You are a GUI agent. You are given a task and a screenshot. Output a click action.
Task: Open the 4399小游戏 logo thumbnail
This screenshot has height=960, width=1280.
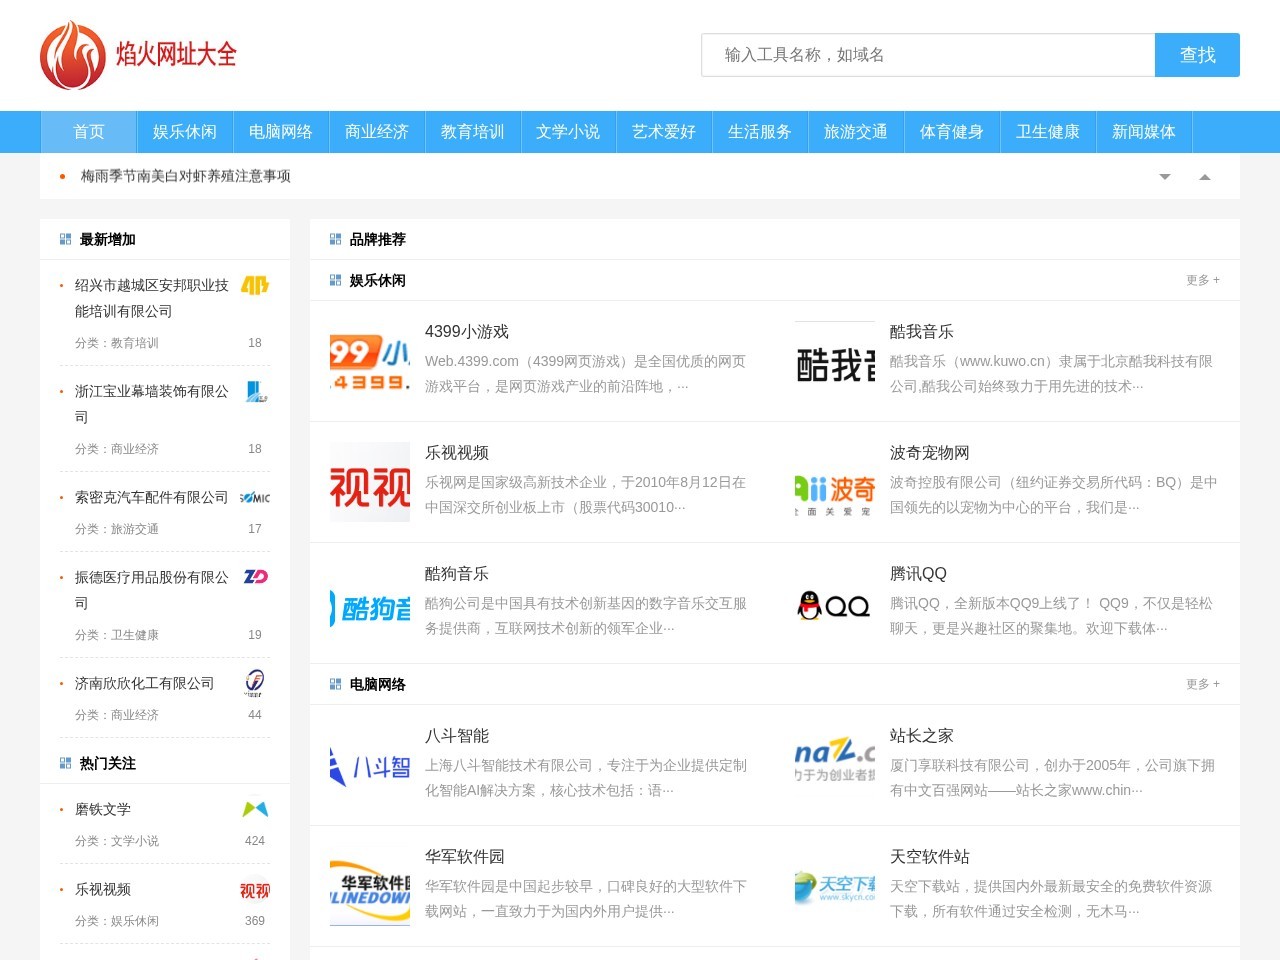[370, 361]
